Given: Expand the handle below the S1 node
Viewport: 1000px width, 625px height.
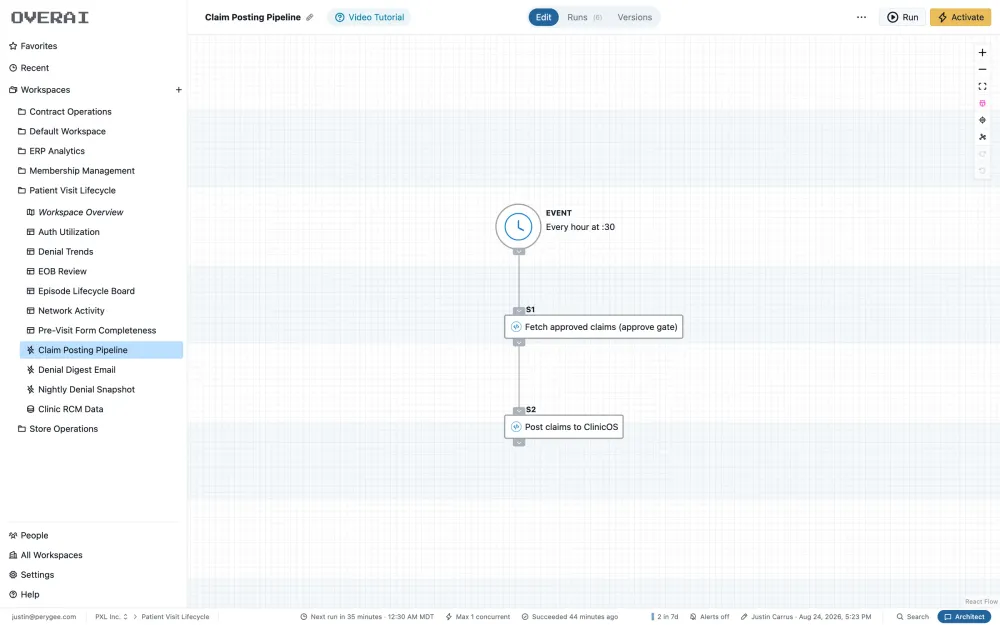Looking at the screenshot, I should point(519,343).
